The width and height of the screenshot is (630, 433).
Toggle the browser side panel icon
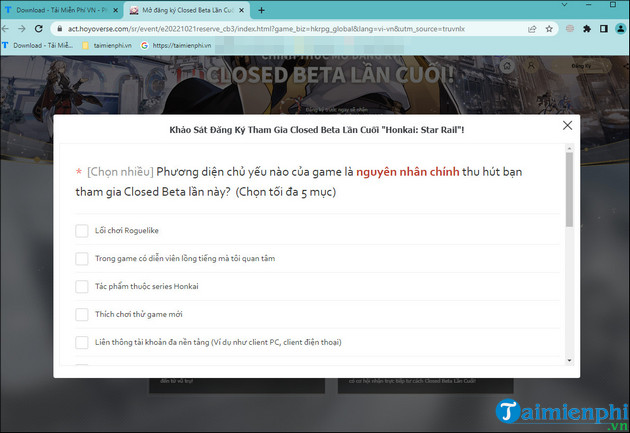click(x=603, y=29)
